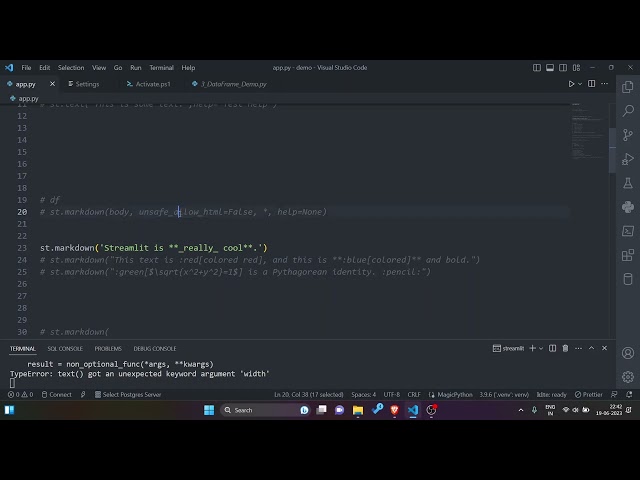Open the Selection menu
The image size is (640, 480).
[x=71, y=68]
